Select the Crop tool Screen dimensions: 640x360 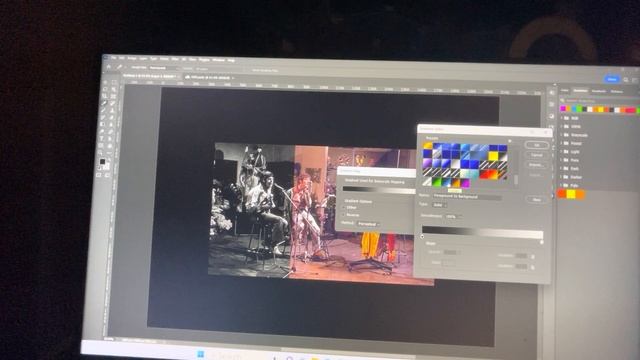pos(104,96)
